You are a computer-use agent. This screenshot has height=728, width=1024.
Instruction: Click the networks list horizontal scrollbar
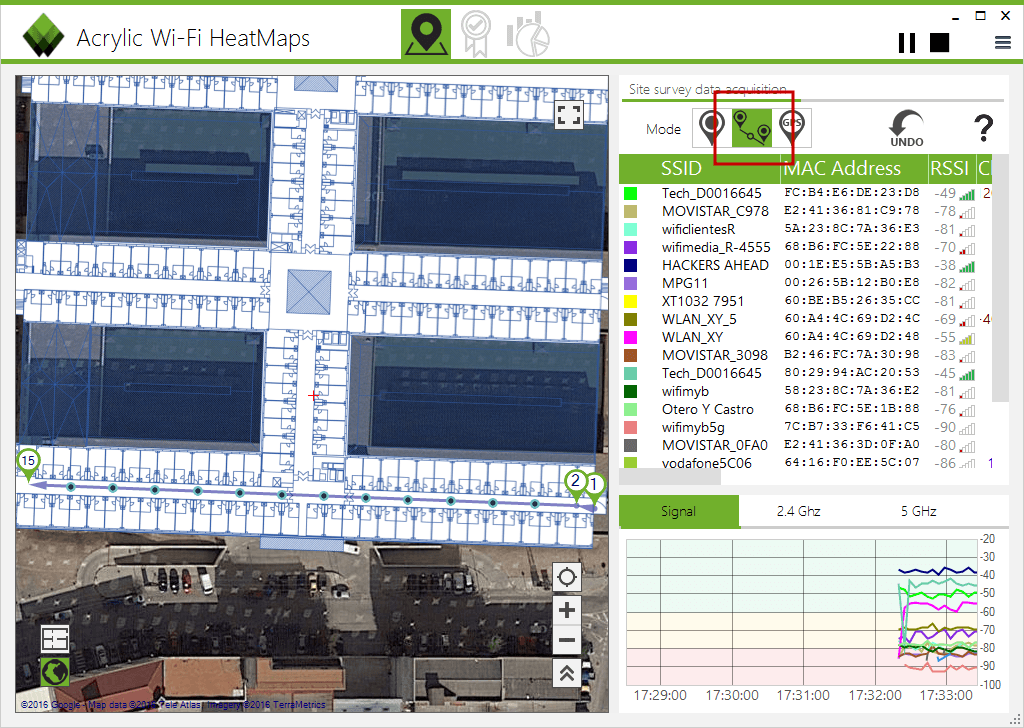point(670,477)
